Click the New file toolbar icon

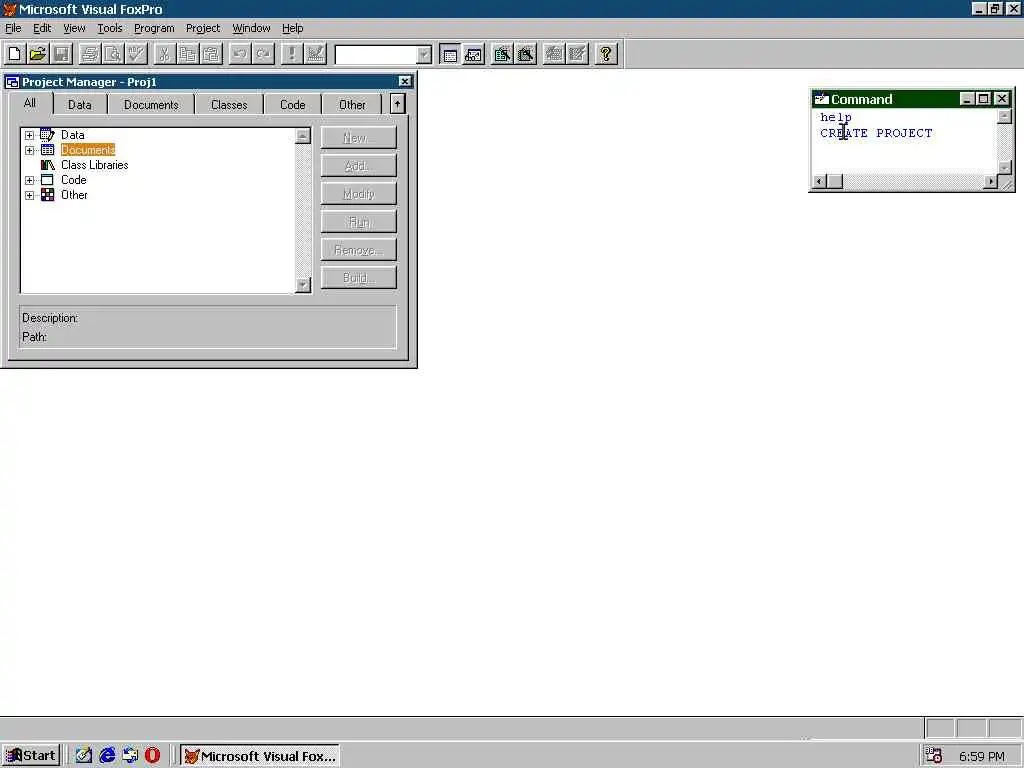(x=14, y=54)
